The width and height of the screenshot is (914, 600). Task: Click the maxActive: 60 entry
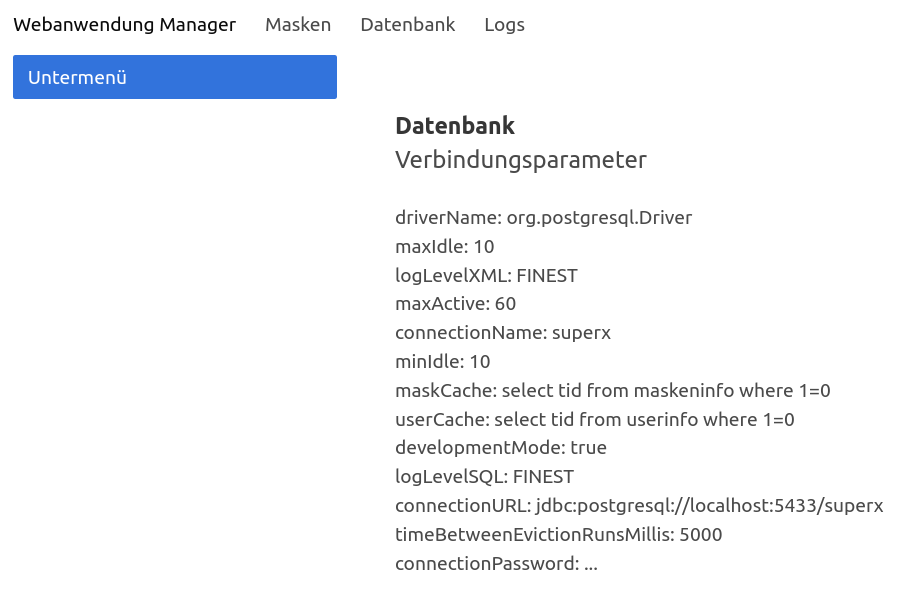455,304
